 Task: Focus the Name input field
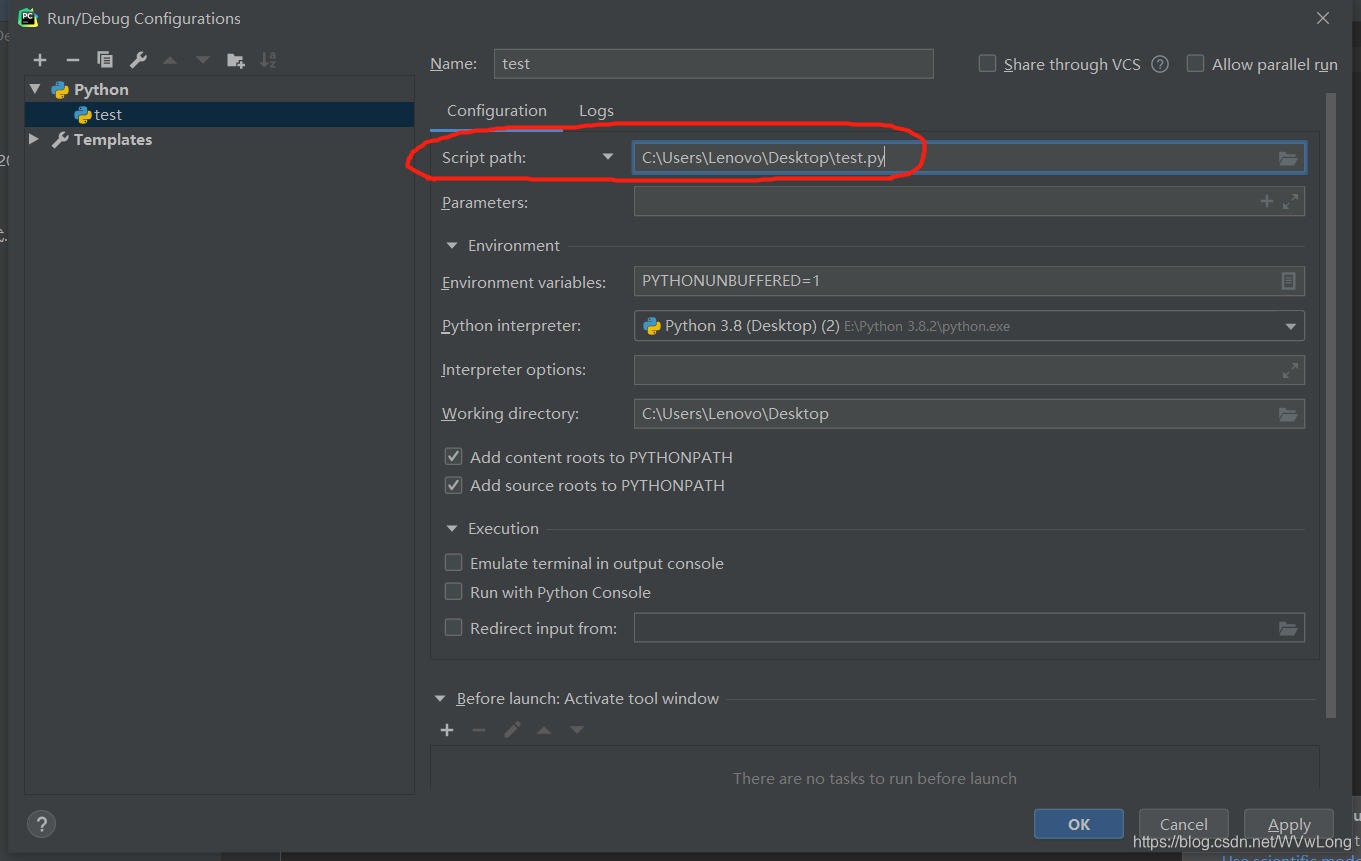pos(713,64)
